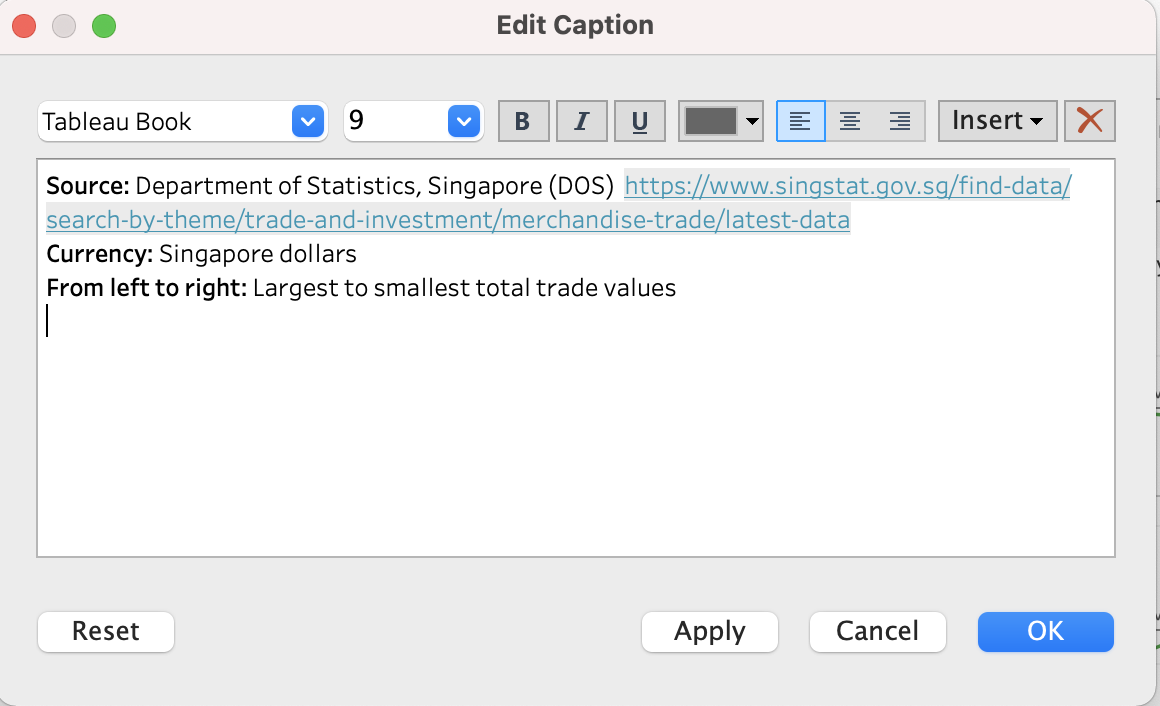Cancel the caption edit
Screen dimensions: 1160x706
tap(877, 631)
